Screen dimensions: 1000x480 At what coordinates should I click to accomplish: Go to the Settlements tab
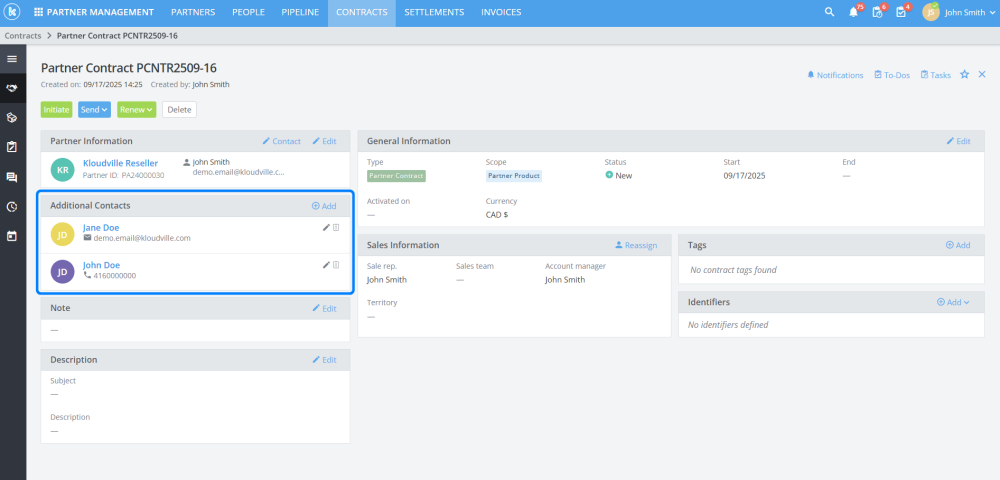[x=434, y=12]
